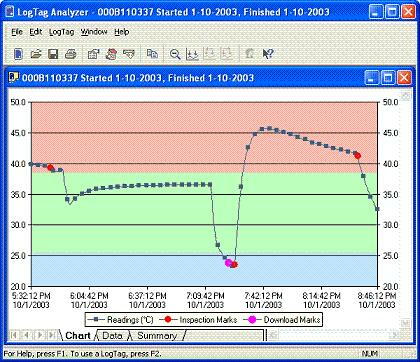Select the first red inspection mark near 40°C
The height and width of the screenshot is (362, 420).
point(50,167)
